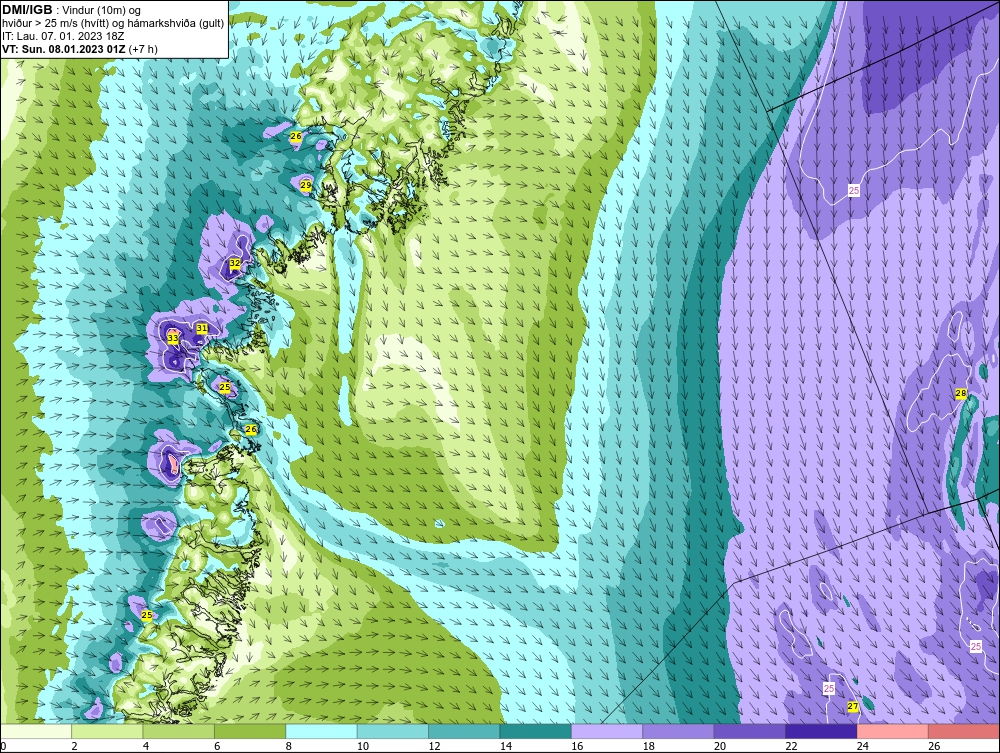Click the legend scale value 16
Viewport: 1000px width, 753px height.
[577, 746]
